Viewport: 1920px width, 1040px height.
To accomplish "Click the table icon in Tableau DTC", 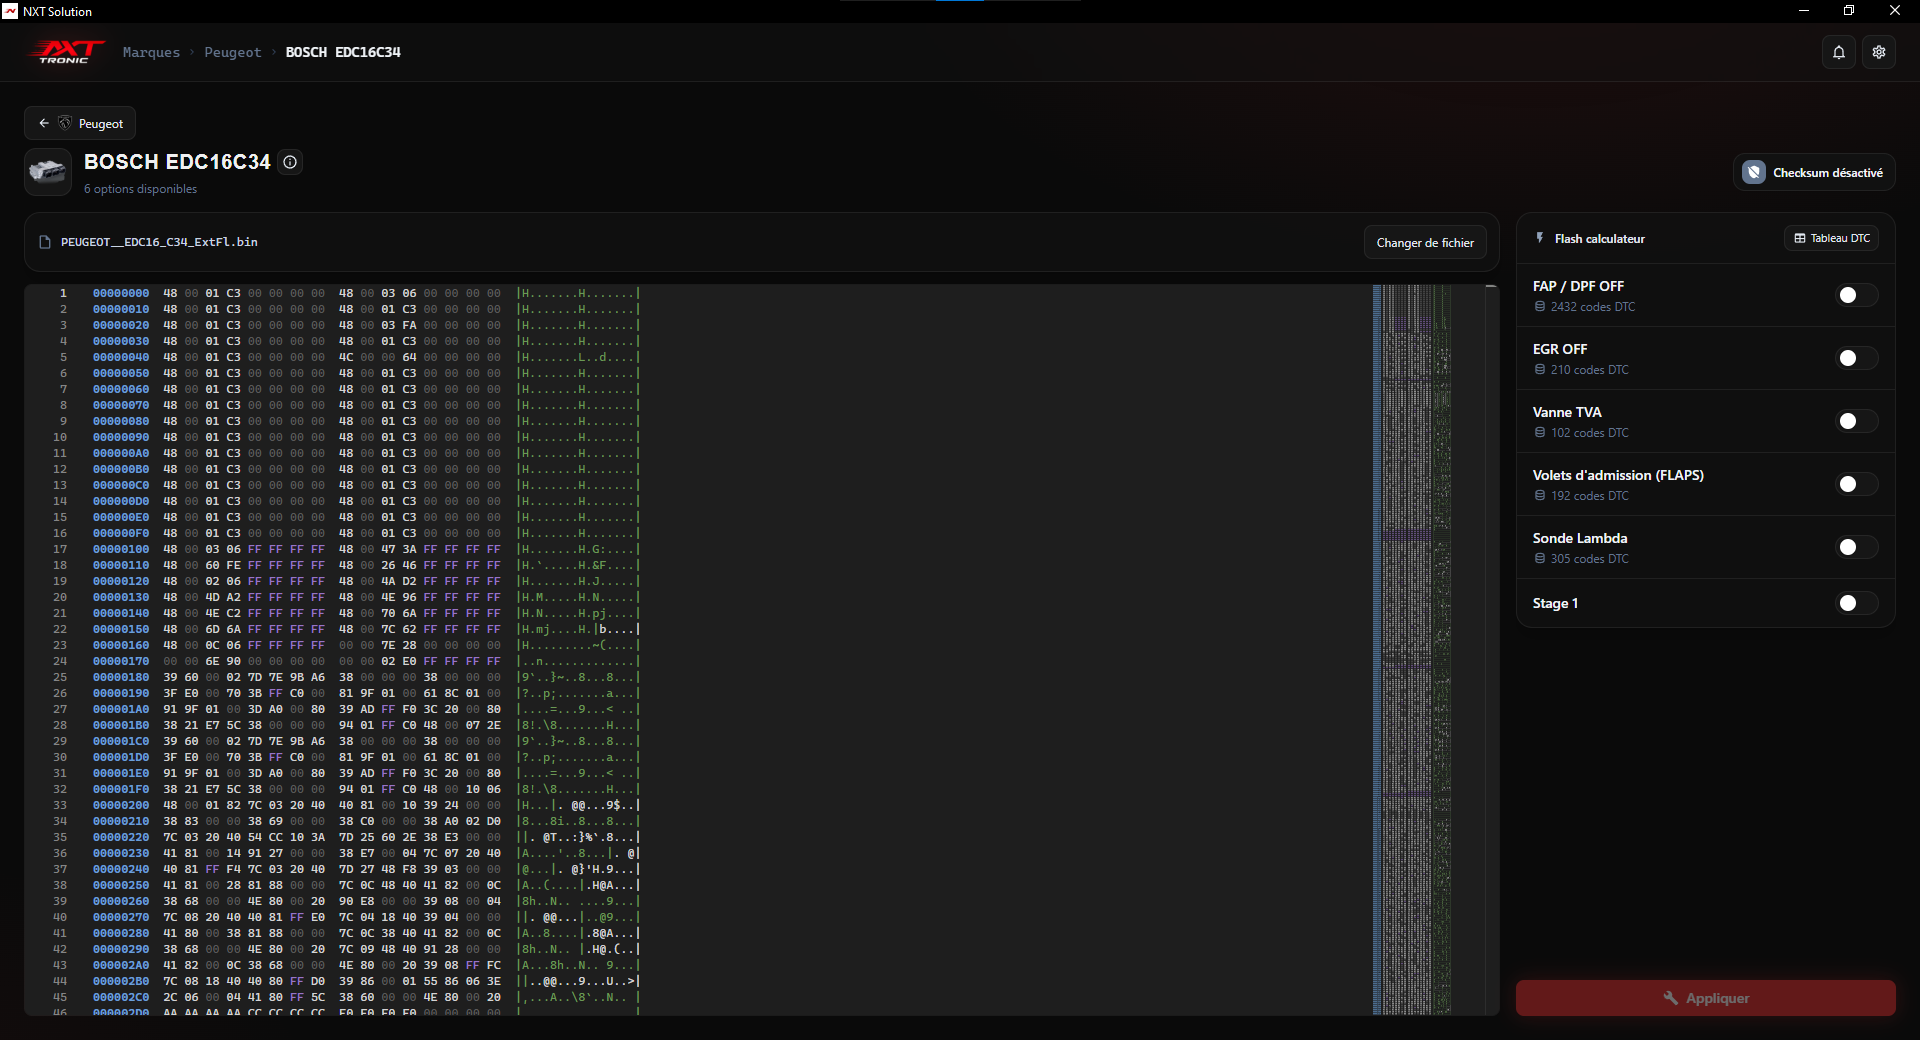I will coord(1800,238).
